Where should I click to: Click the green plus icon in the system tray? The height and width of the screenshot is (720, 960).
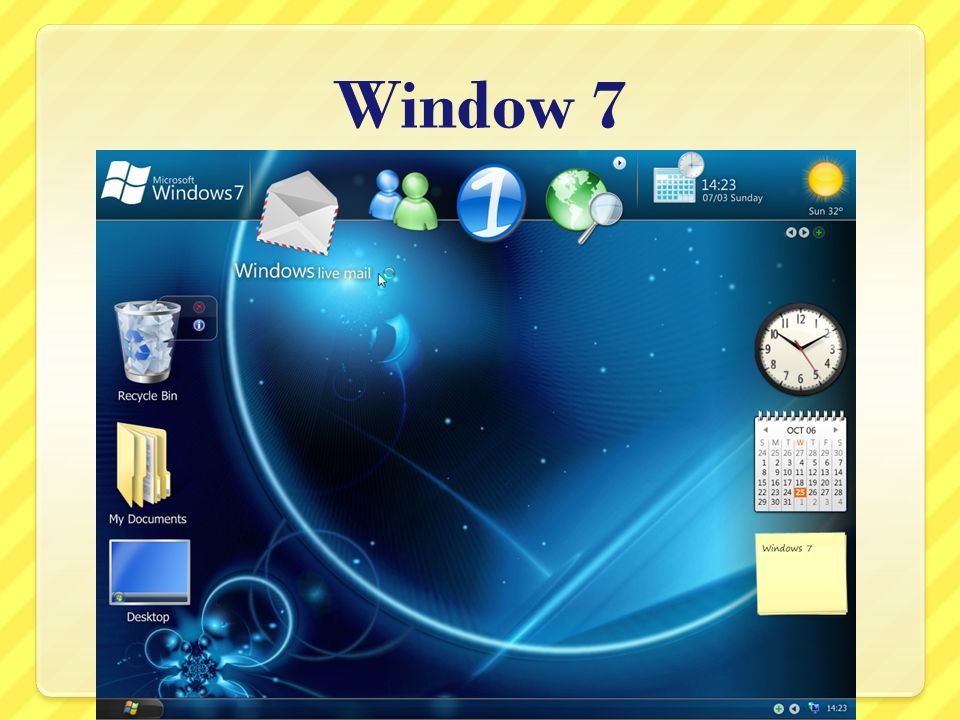click(x=779, y=708)
